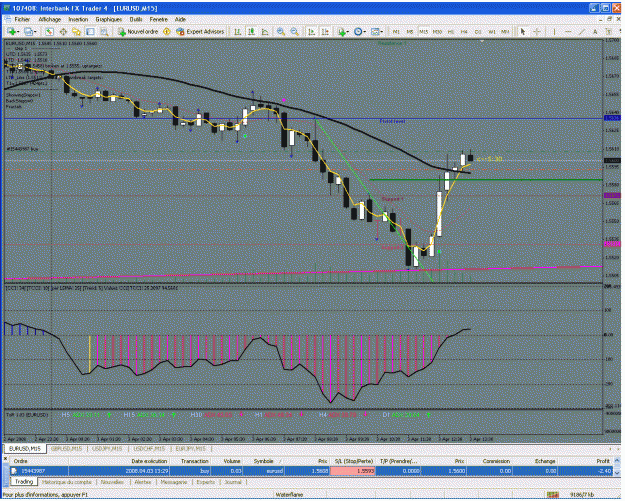Expand the periodicity clock dropdown arrow
The width and height of the screenshot is (625, 501).
coord(364,32)
